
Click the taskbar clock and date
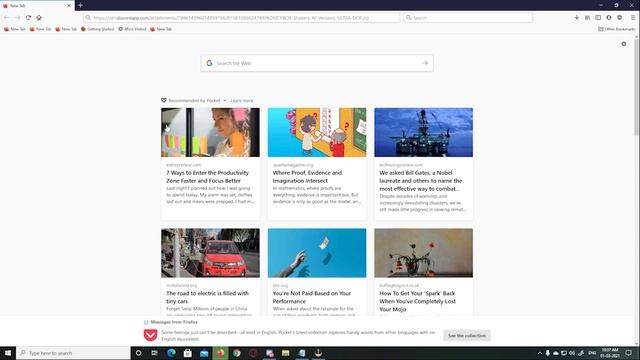click(610, 353)
